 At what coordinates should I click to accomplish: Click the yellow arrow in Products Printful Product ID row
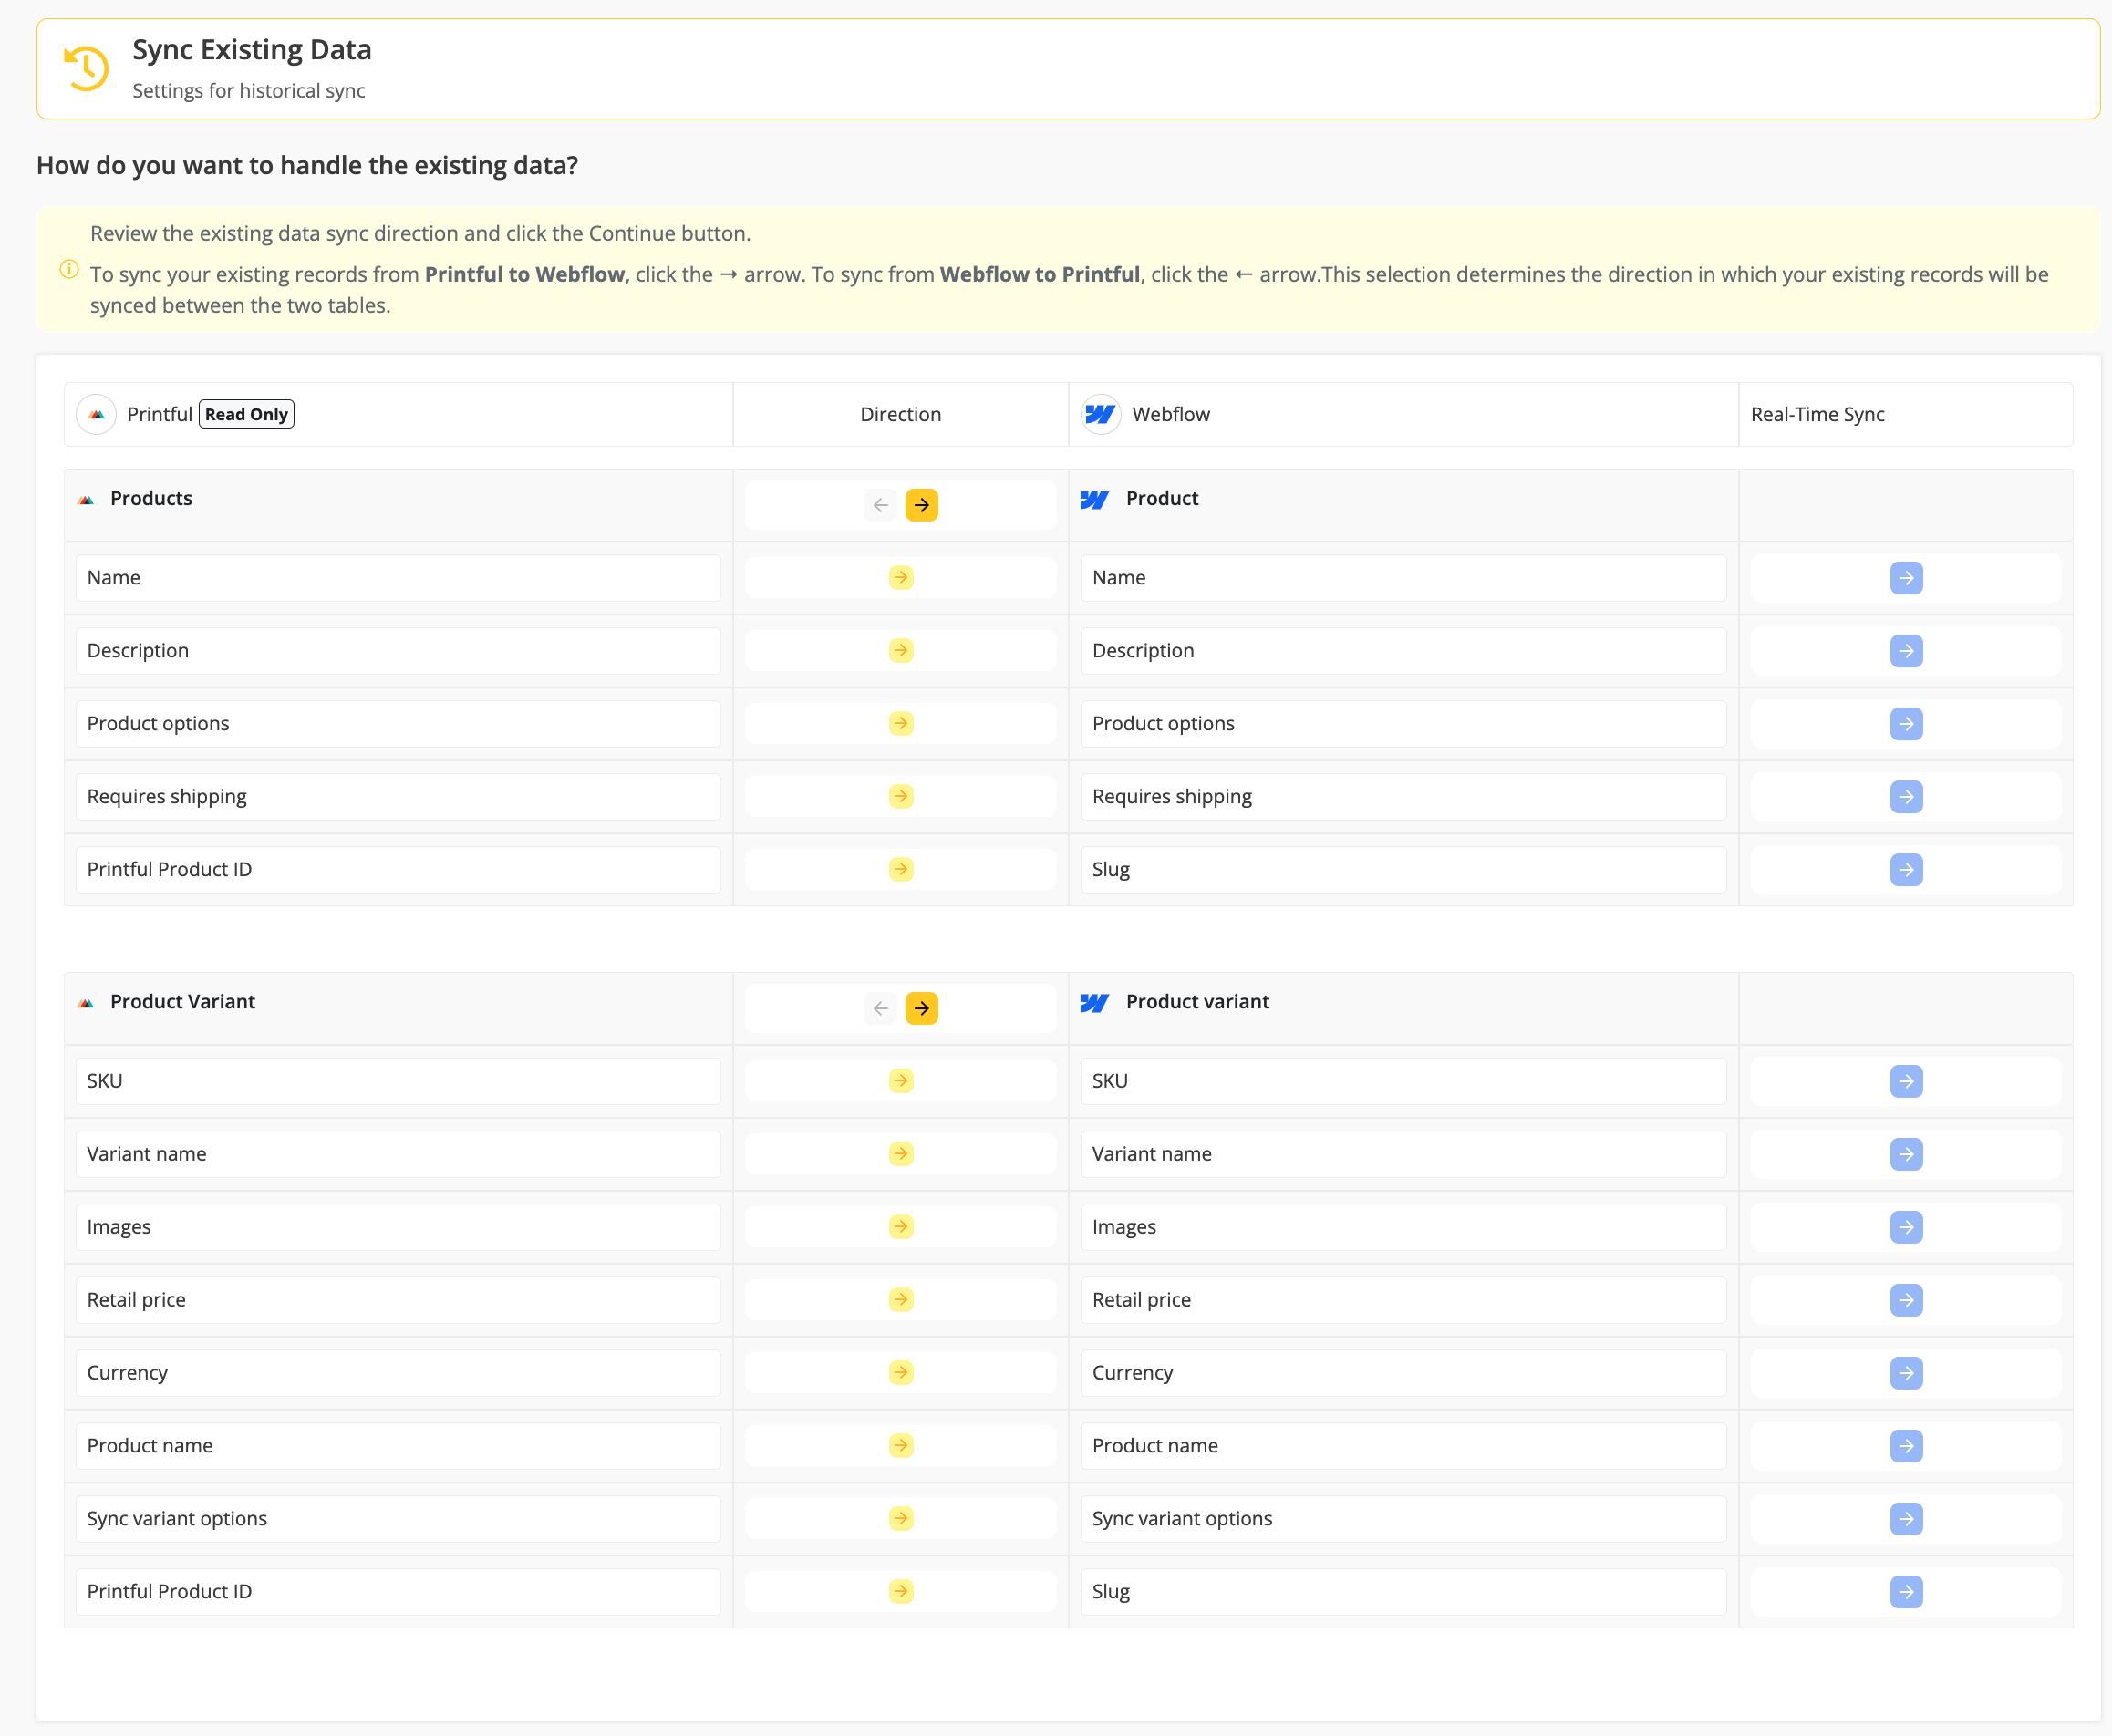[x=901, y=870]
